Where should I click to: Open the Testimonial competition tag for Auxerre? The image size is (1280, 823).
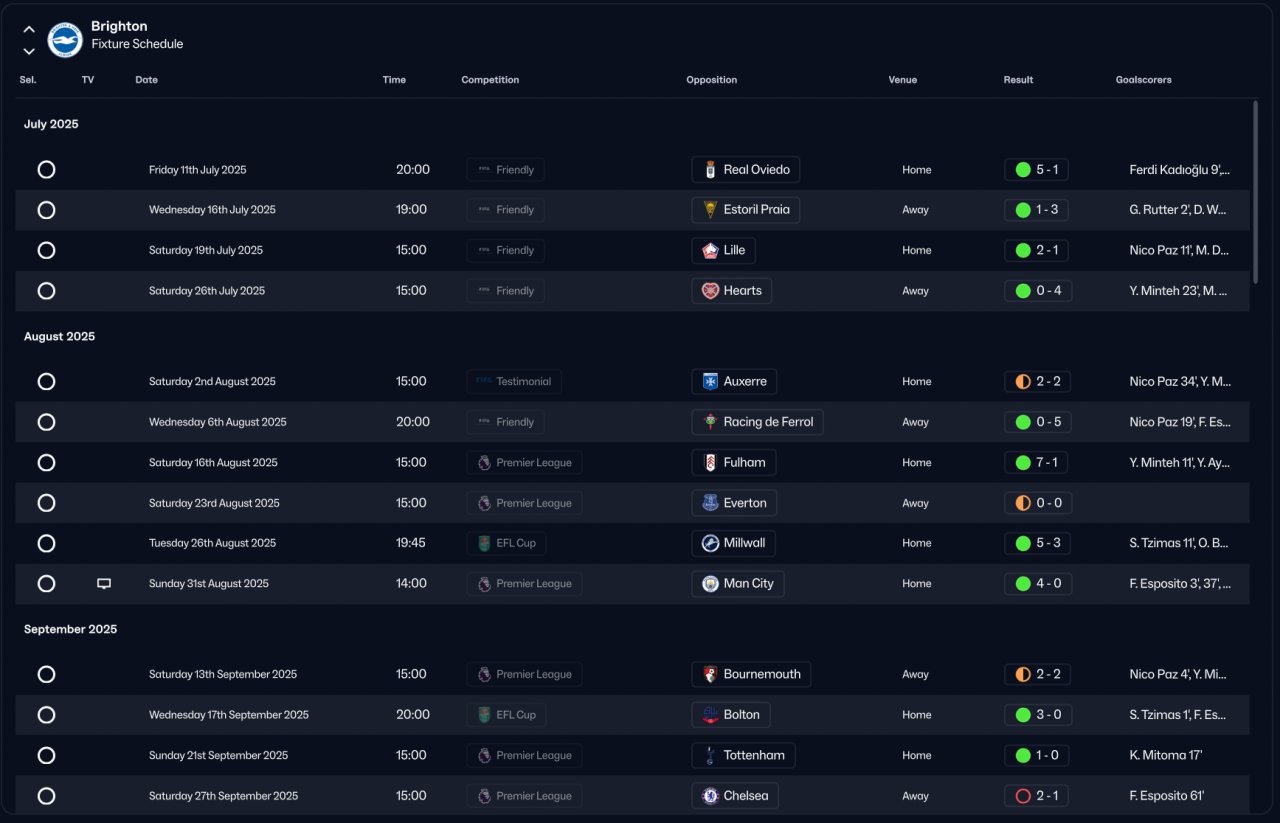point(514,382)
